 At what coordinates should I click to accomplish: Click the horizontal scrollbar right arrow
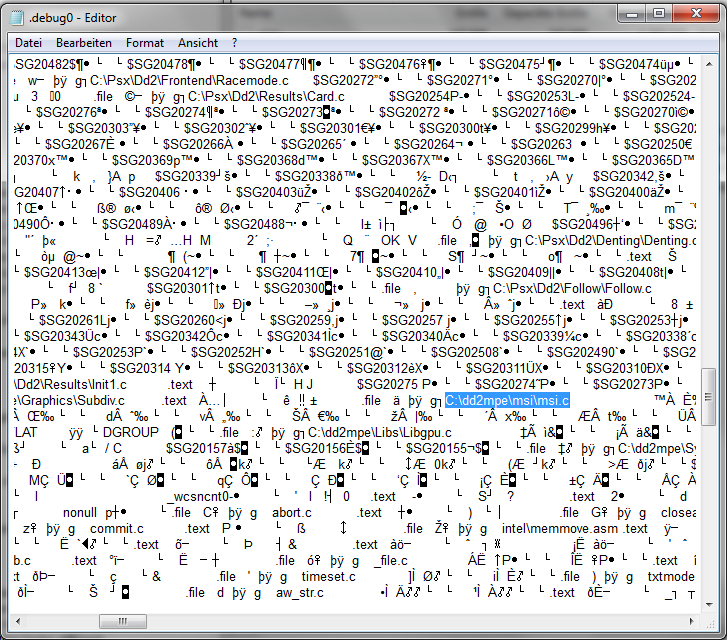pyautogui.click(x=692, y=623)
